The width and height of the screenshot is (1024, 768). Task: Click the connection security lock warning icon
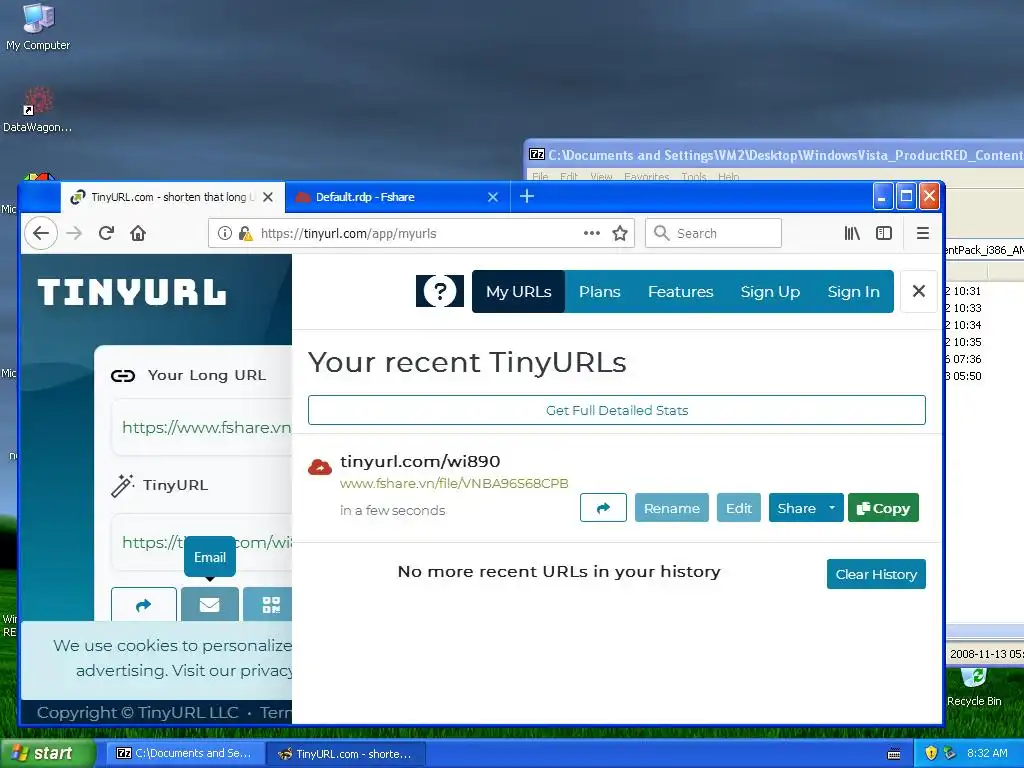tap(246, 233)
